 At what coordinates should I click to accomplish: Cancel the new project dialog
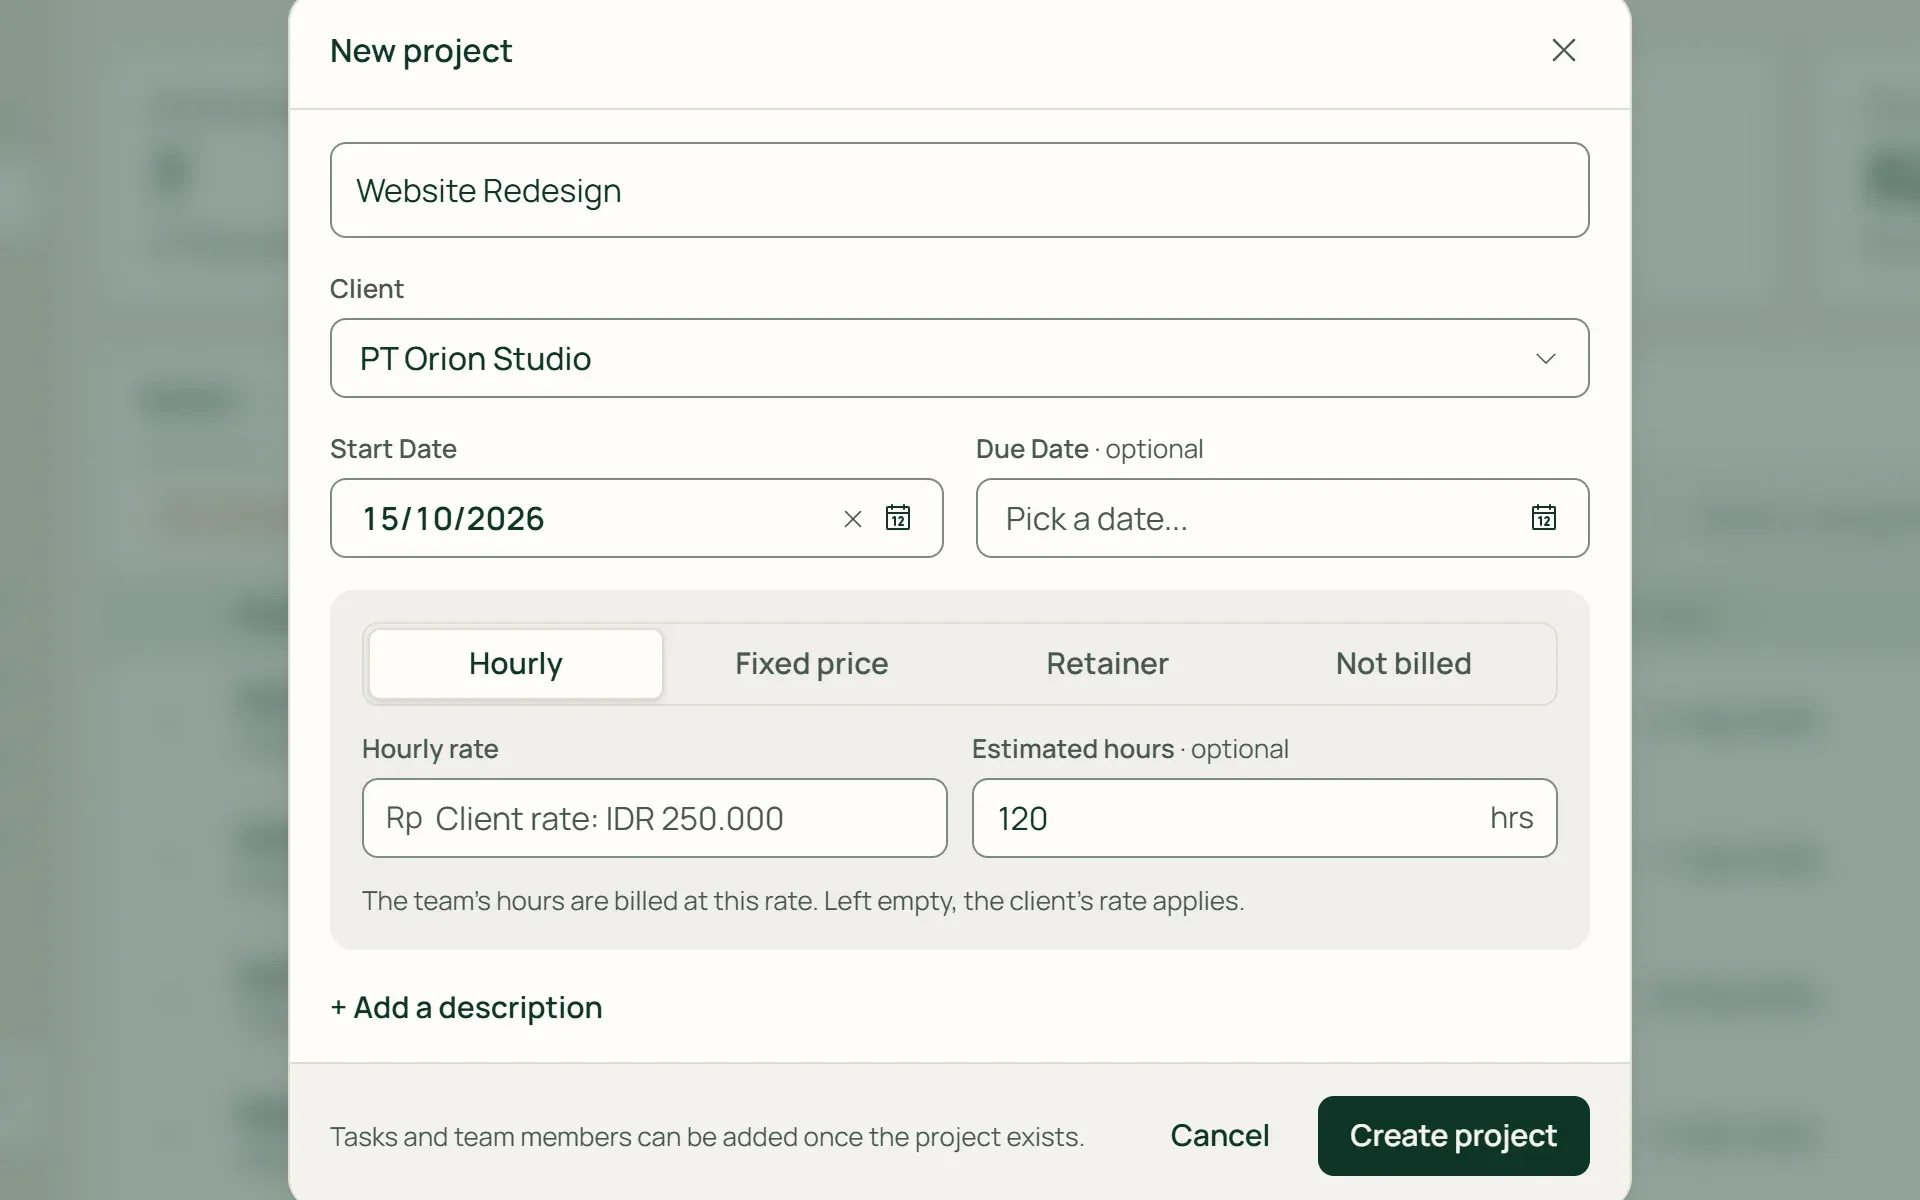[1220, 1136]
